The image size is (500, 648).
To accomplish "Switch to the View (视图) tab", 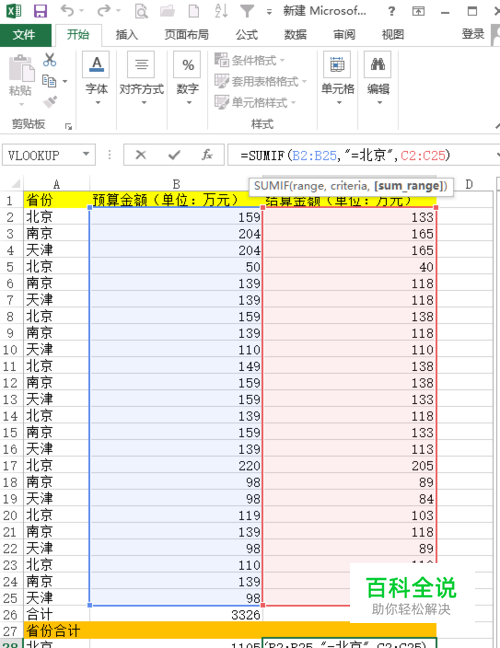I will pyautogui.click(x=393, y=35).
